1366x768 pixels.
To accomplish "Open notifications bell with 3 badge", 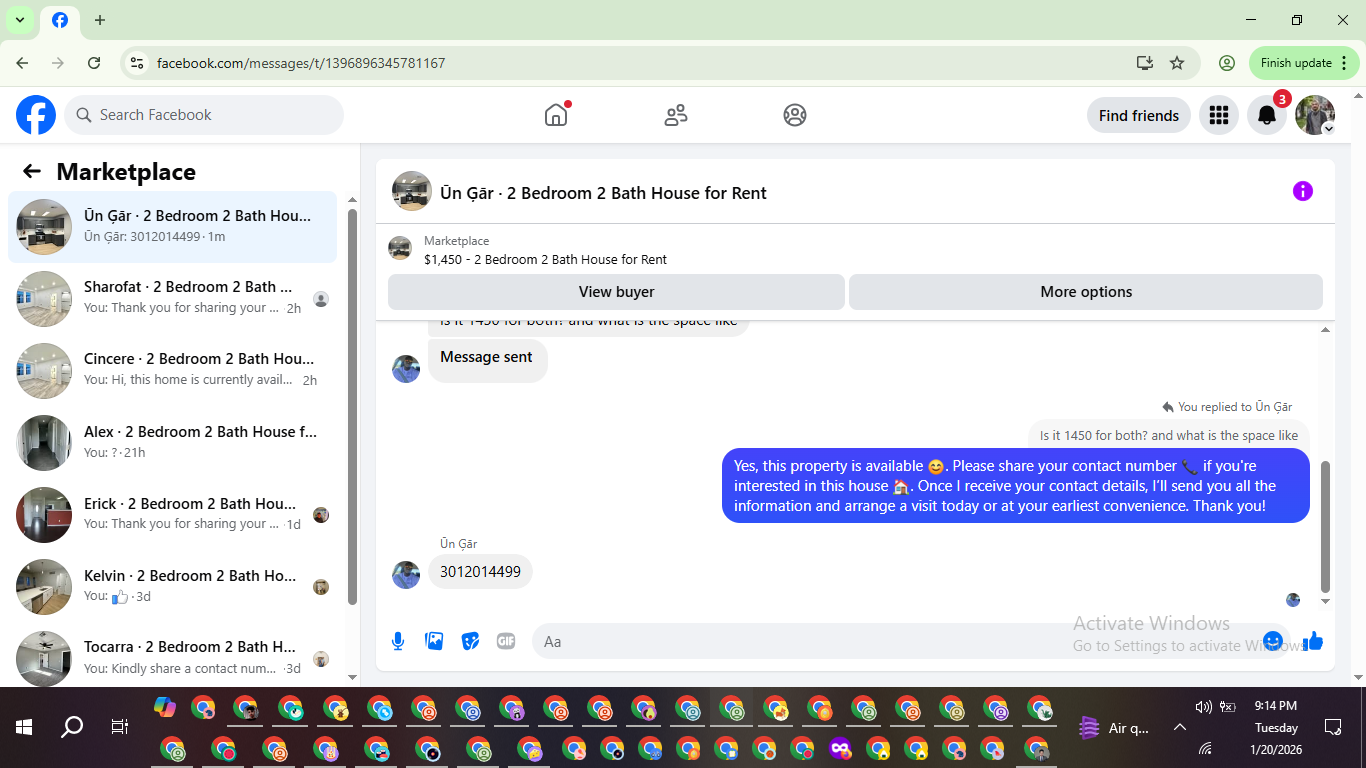I will (1267, 115).
